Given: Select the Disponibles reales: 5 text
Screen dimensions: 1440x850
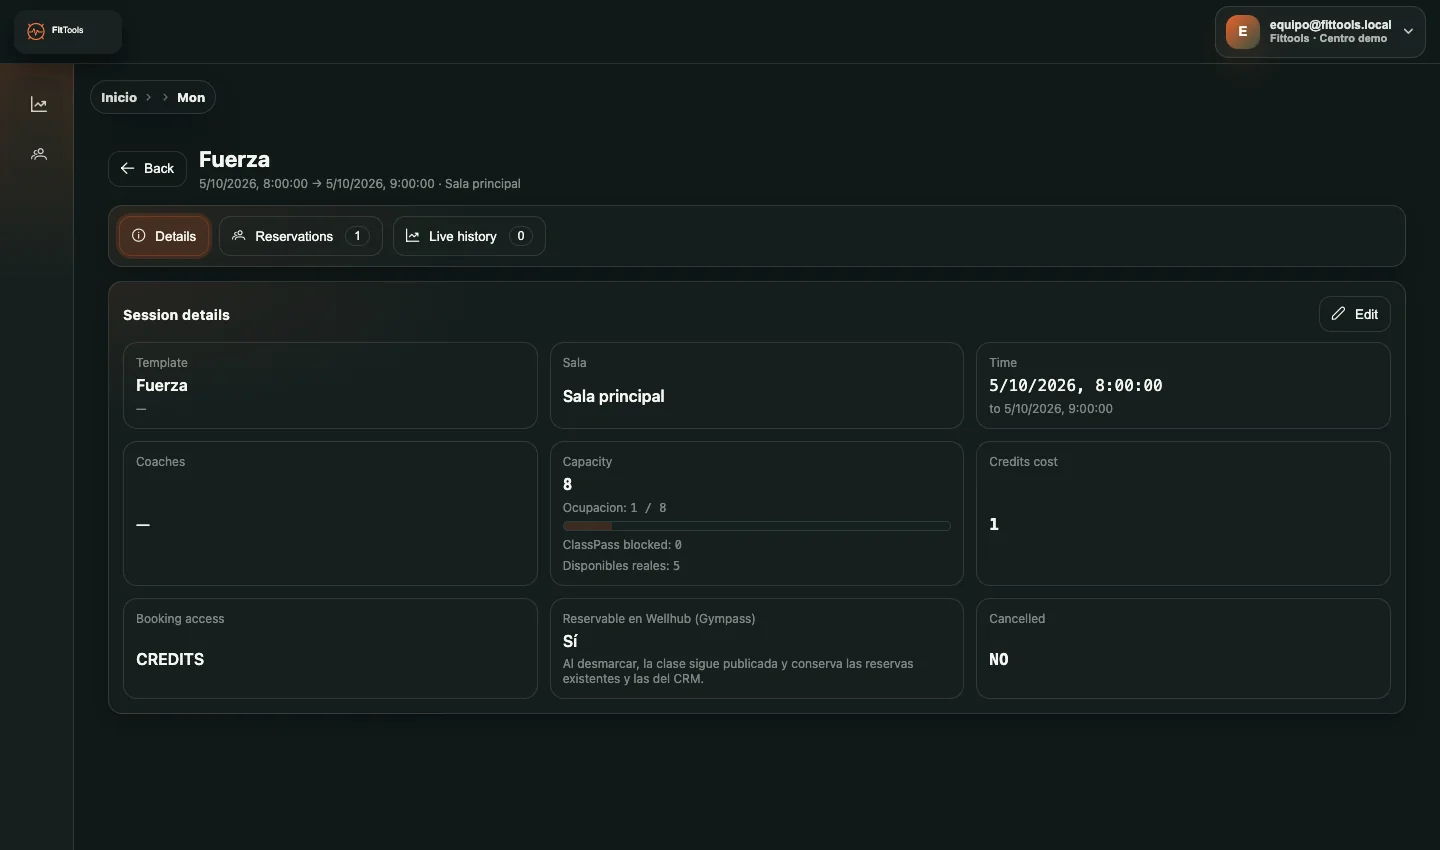Looking at the screenshot, I should click(621, 566).
